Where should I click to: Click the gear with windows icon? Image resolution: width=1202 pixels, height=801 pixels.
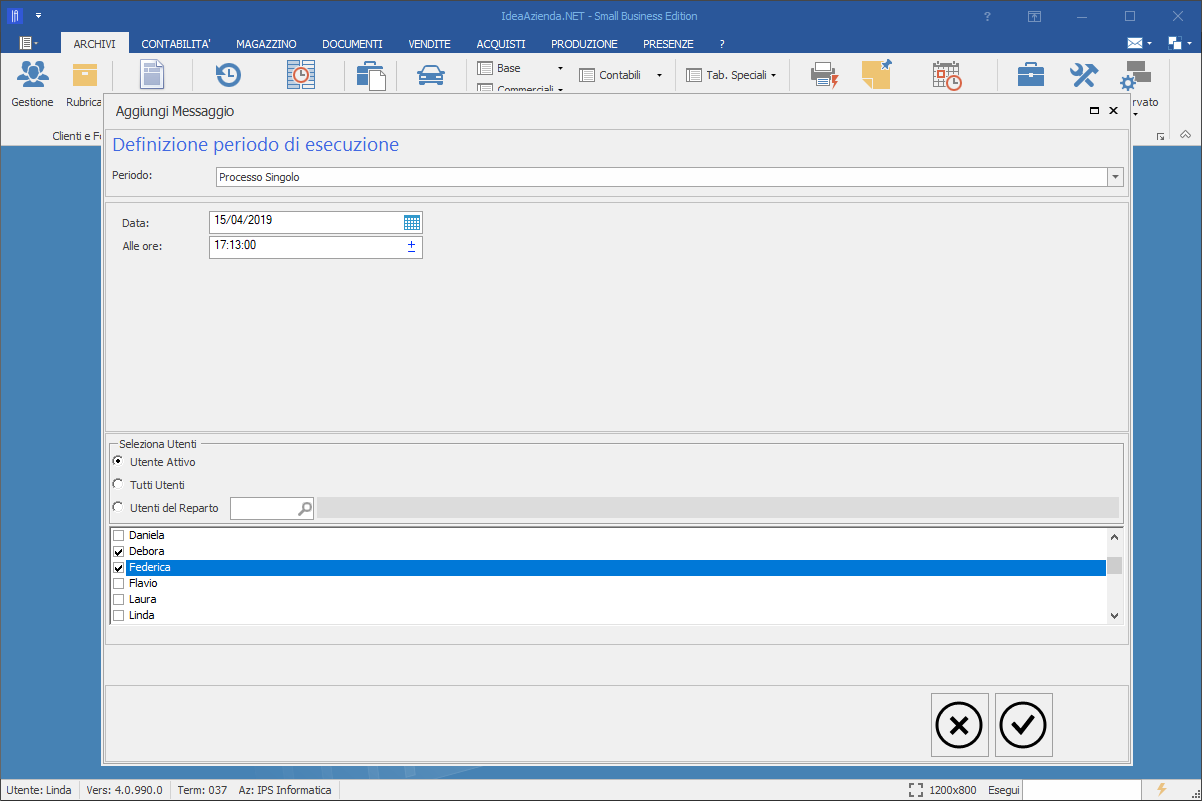click(x=1135, y=76)
